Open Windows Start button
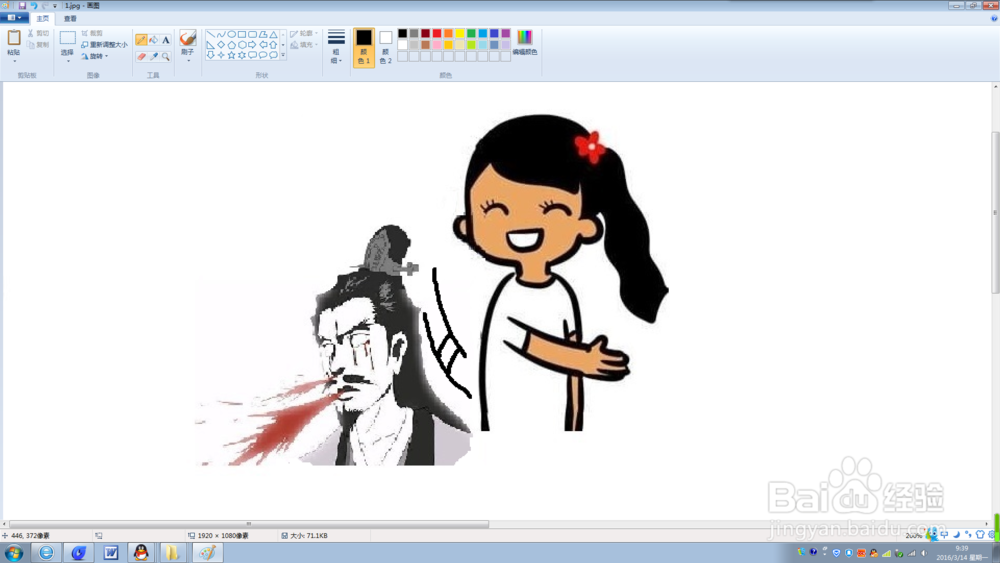Image resolution: width=1000 pixels, height=563 pixels. (x=13, y=553)
